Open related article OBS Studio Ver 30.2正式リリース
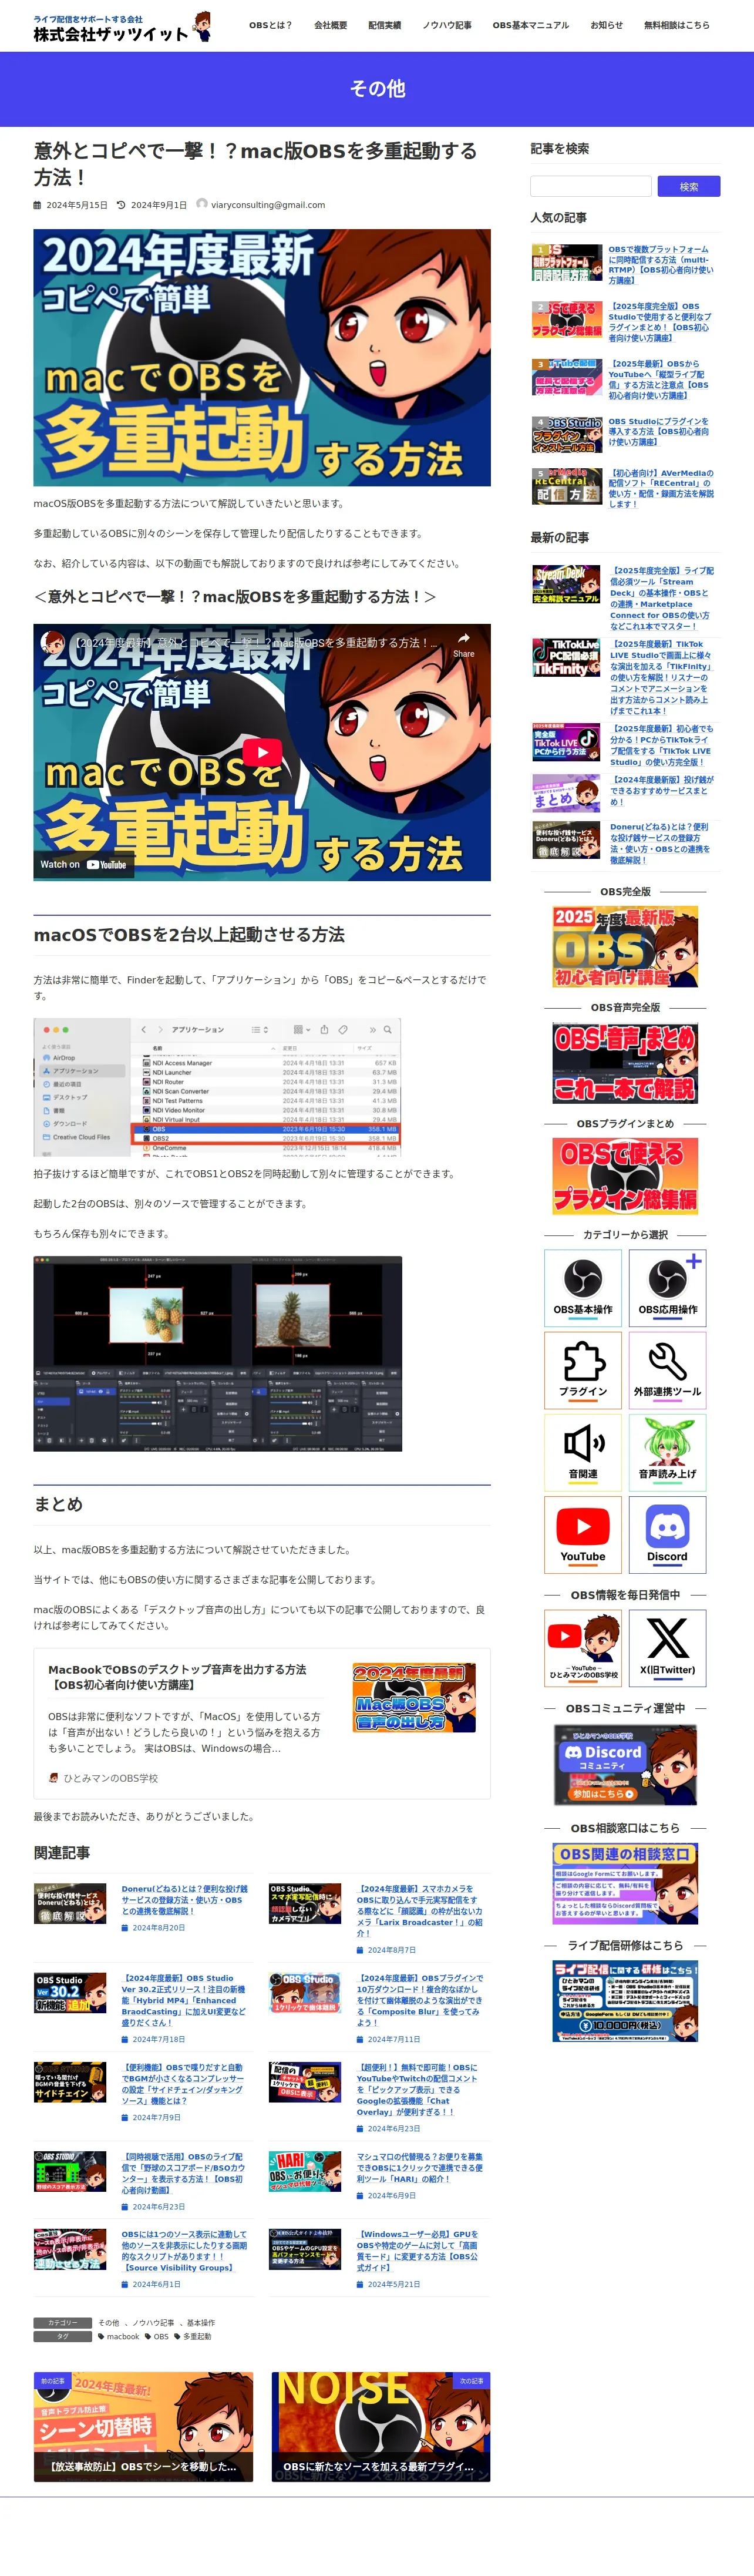The height and width of the screenshot is (2576, 754). click(x=184, y=2000)
